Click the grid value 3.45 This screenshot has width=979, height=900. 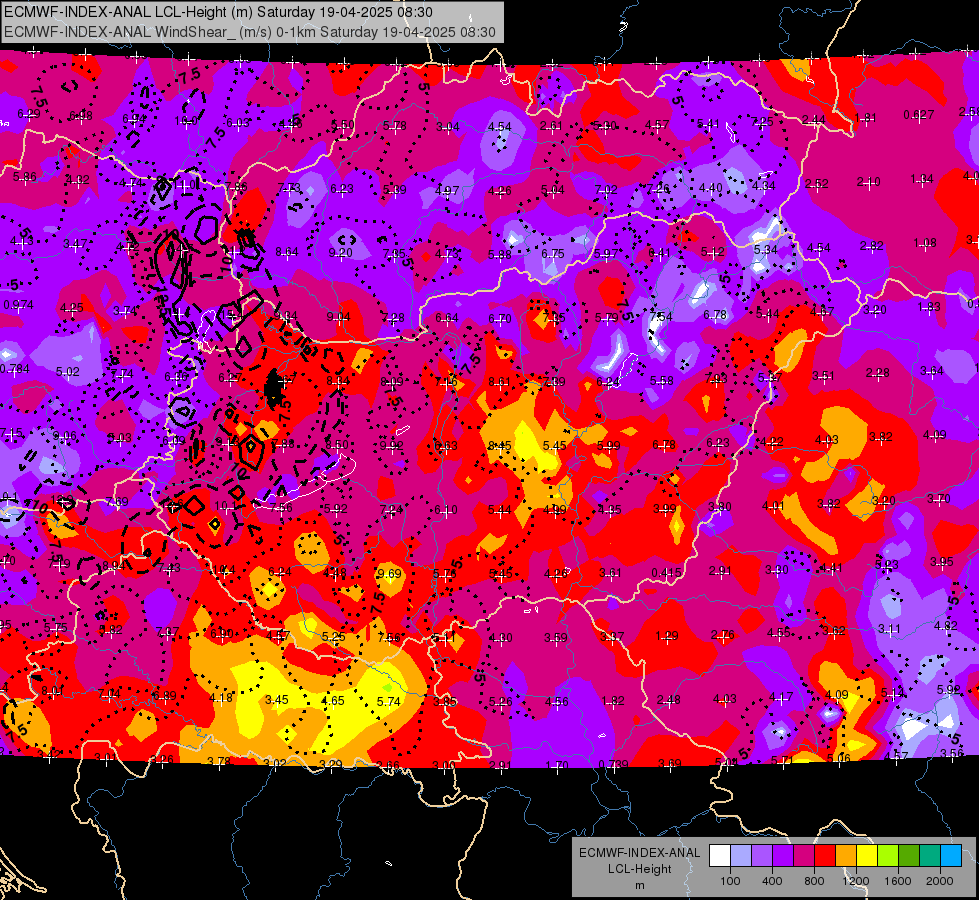(x=277, y=700)
